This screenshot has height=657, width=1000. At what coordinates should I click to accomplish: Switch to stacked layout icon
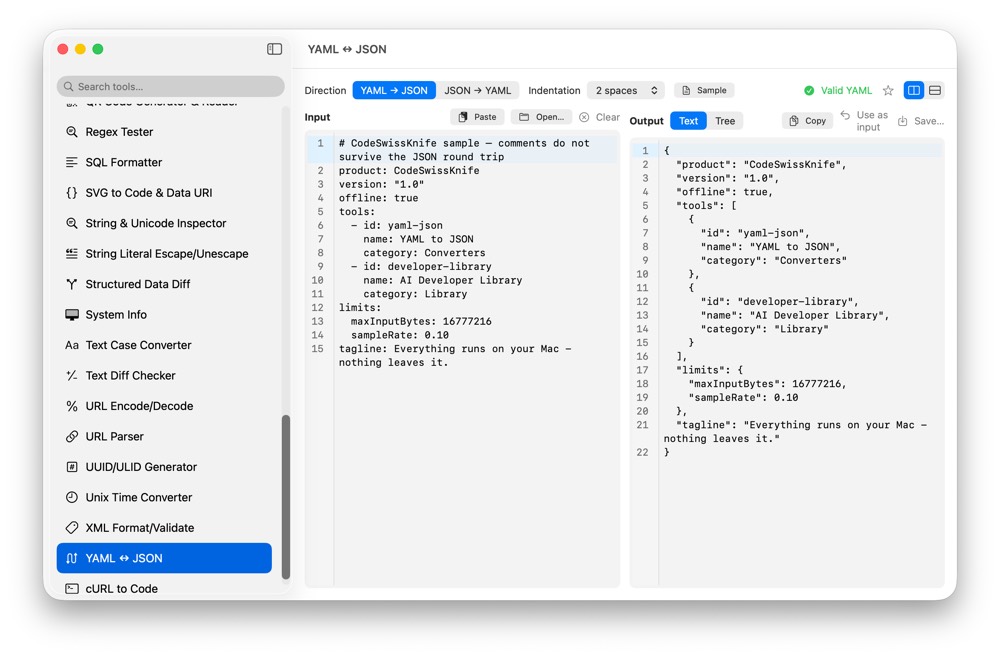pyautogui.click(x=935, y=91)
